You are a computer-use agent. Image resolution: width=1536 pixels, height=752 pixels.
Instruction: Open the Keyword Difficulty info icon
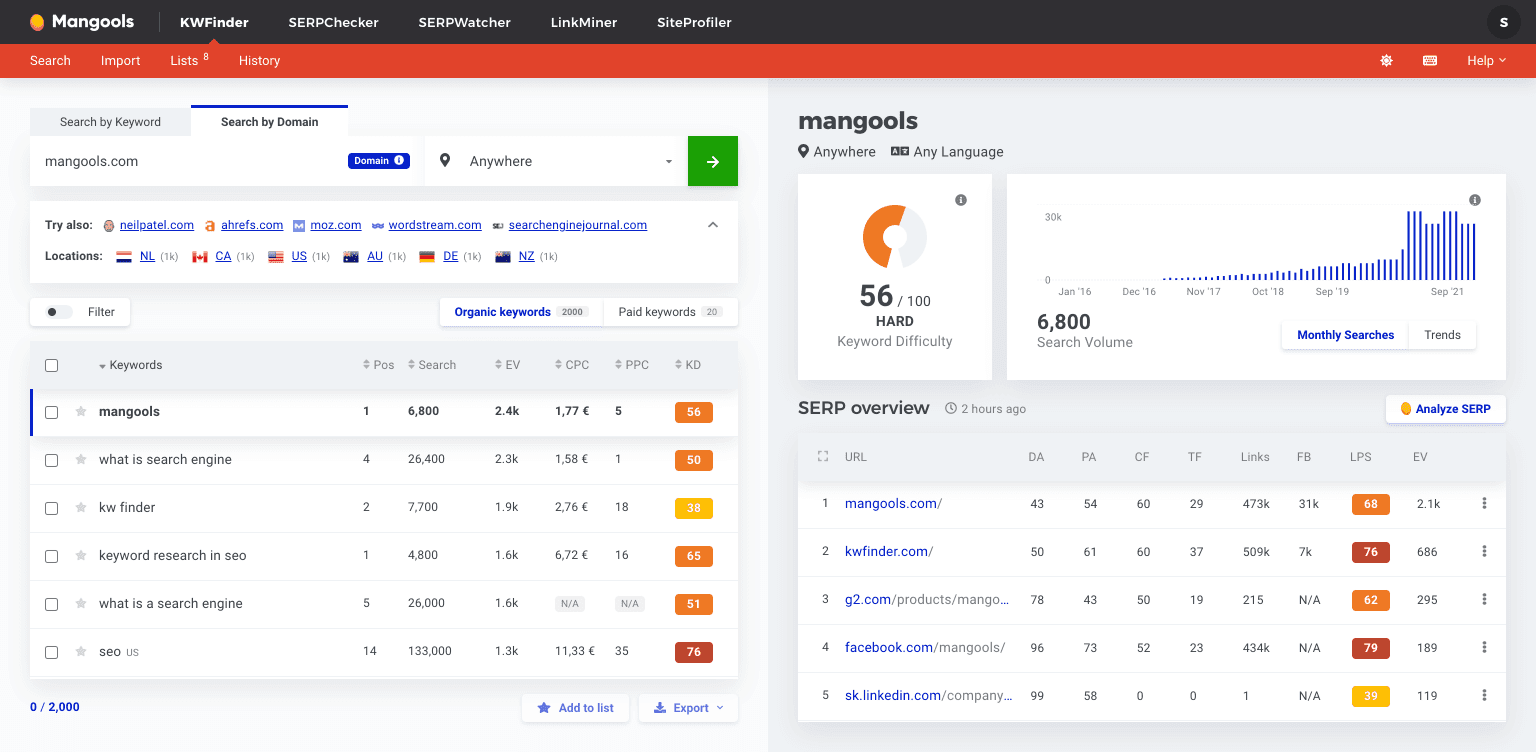[961, 200]
